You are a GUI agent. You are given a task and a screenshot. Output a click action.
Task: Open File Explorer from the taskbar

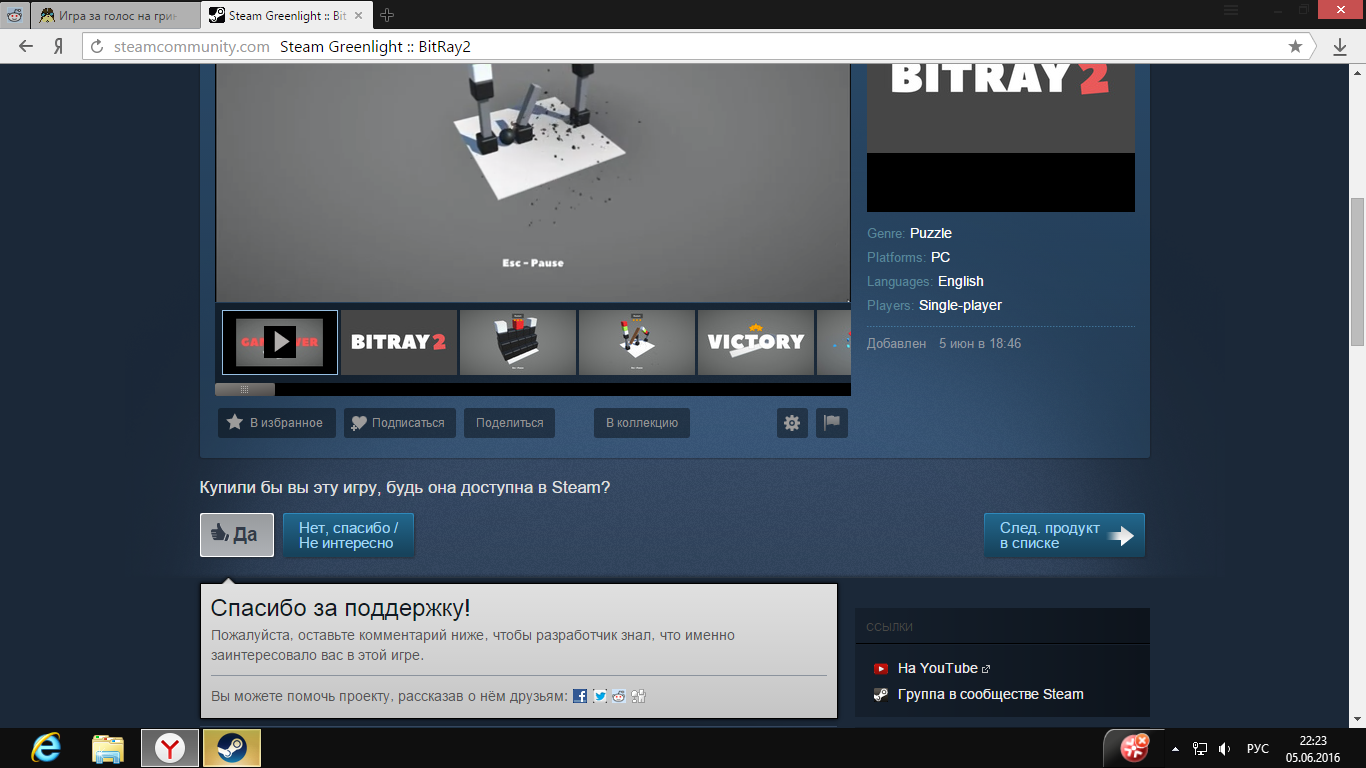pyautogui.click(x=108, y=748)
